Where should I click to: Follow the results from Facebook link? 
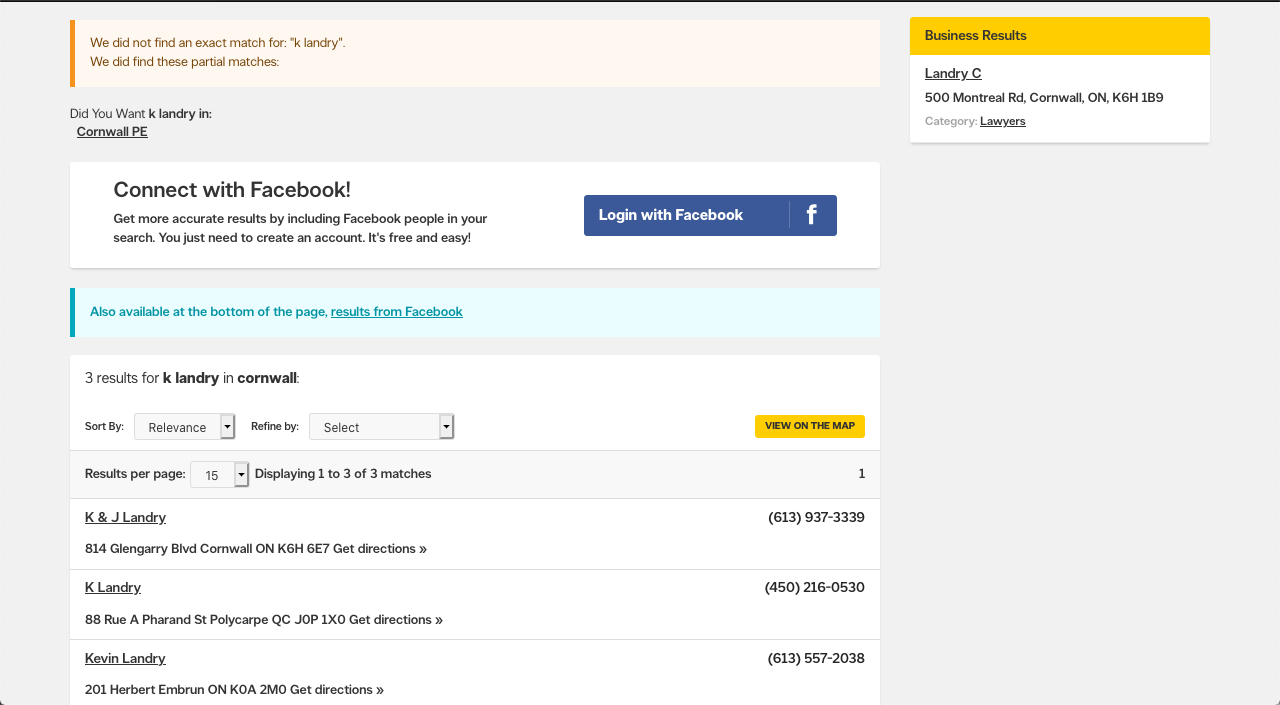(x=397, y=312)
